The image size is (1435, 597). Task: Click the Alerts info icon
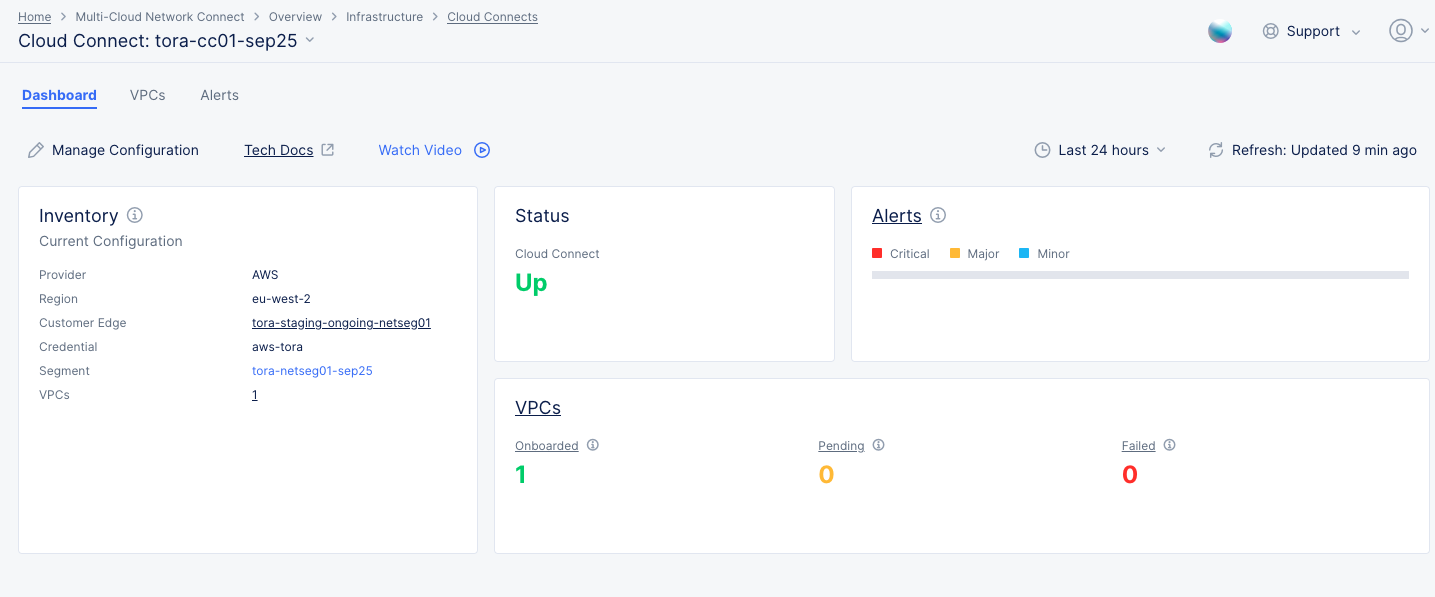[x=938, y=215]
